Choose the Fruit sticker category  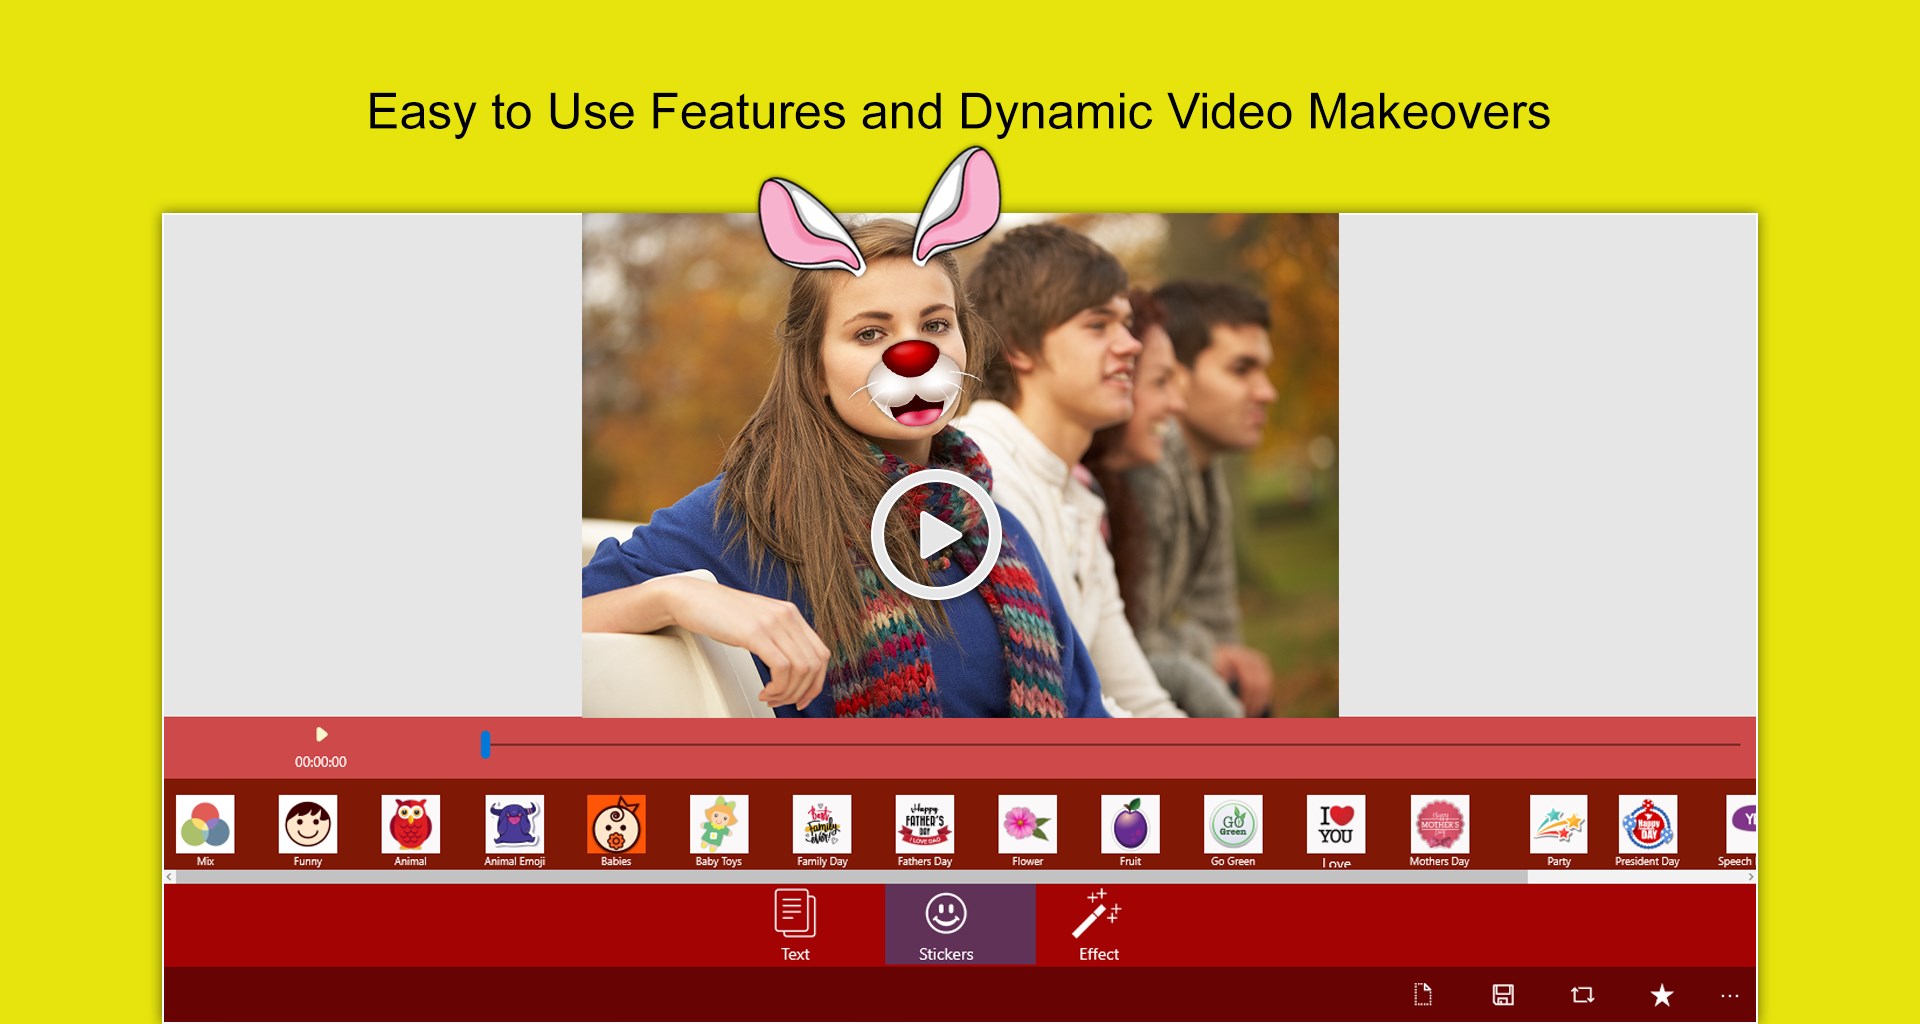pos(1130,830)
